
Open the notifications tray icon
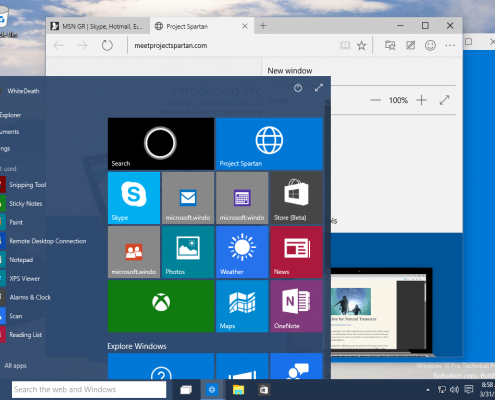tap(469, 390)
